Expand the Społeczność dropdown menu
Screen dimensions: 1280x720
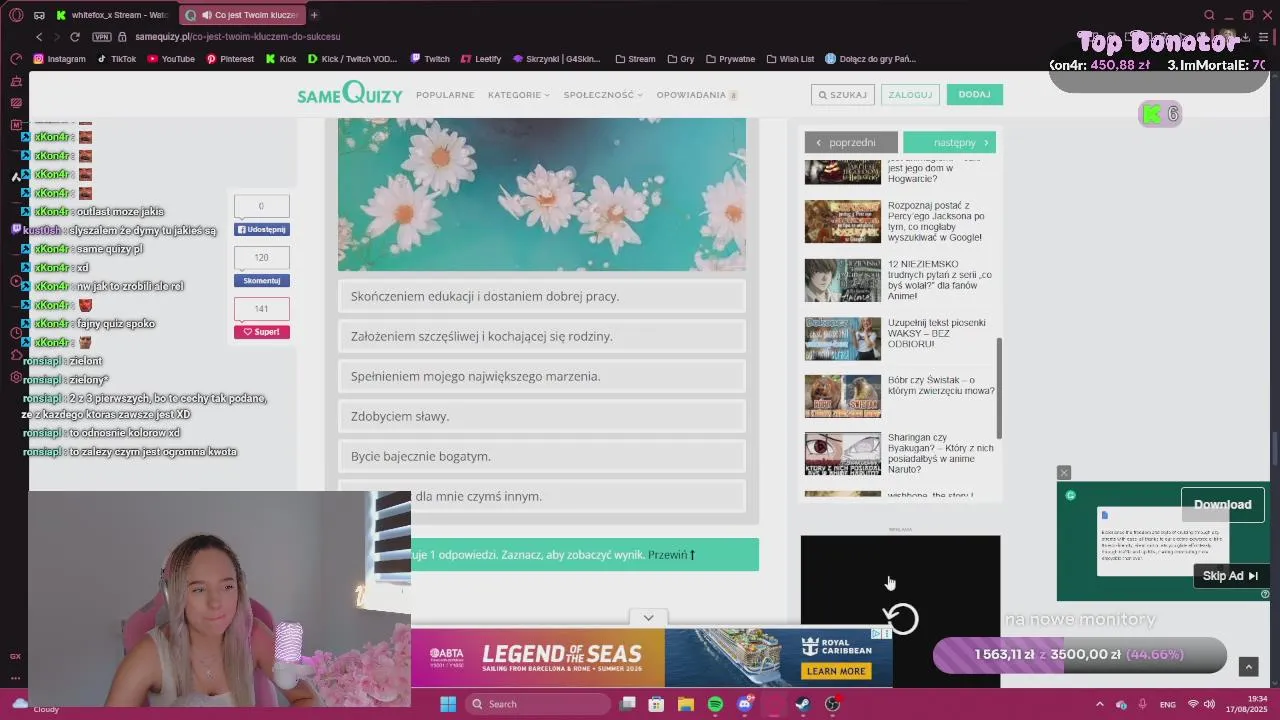603,95
